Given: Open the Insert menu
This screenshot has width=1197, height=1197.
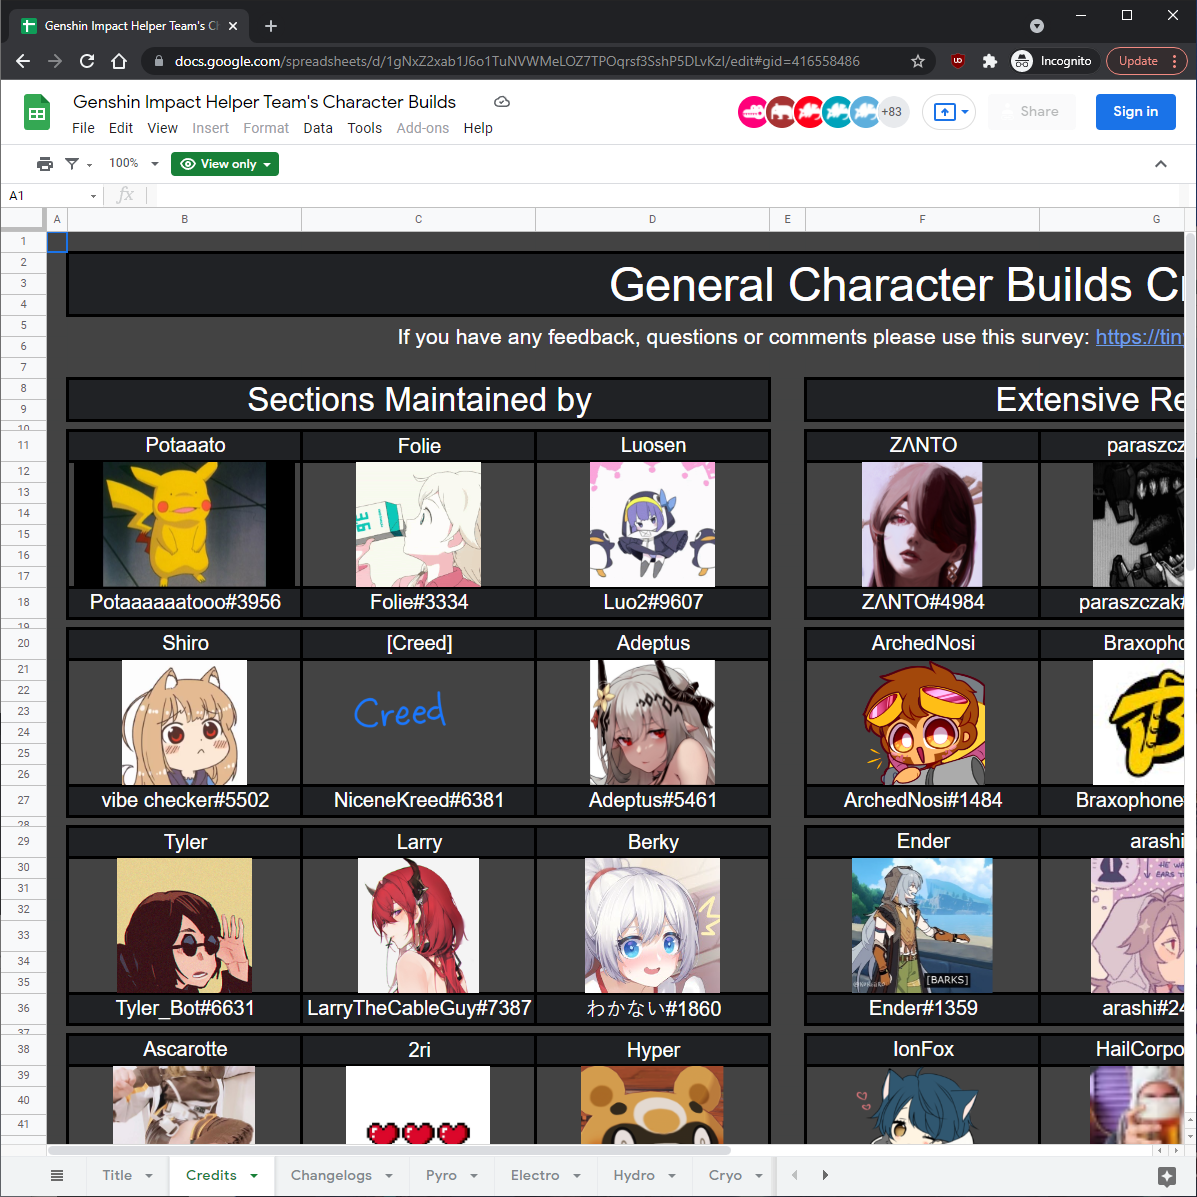Looking at the screenshot, I should [x=210, y=128].
